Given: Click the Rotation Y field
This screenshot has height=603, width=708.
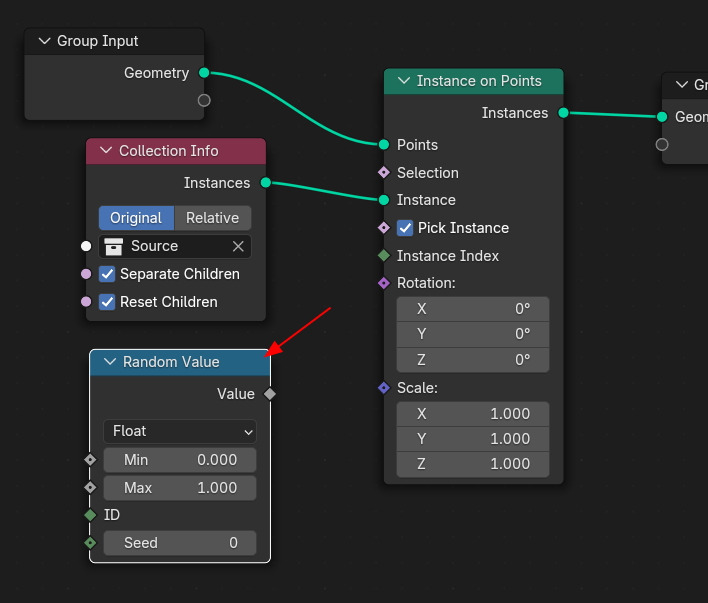Looking at the screenshot, I should click(x=473, y=334).
